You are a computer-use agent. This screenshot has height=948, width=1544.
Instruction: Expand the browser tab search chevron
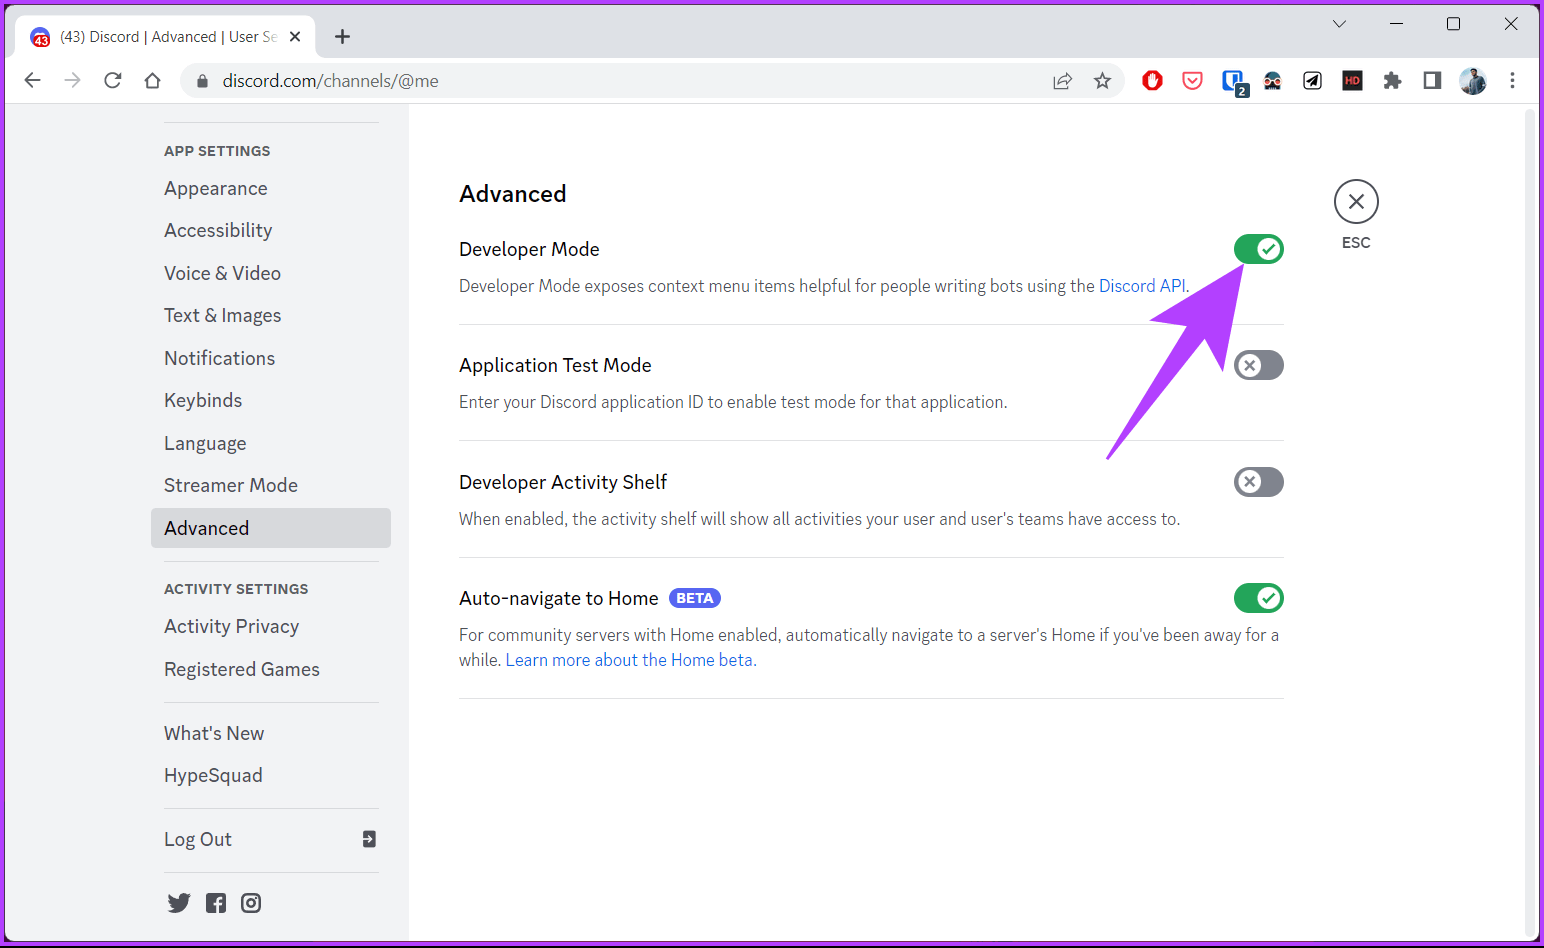1339,23
